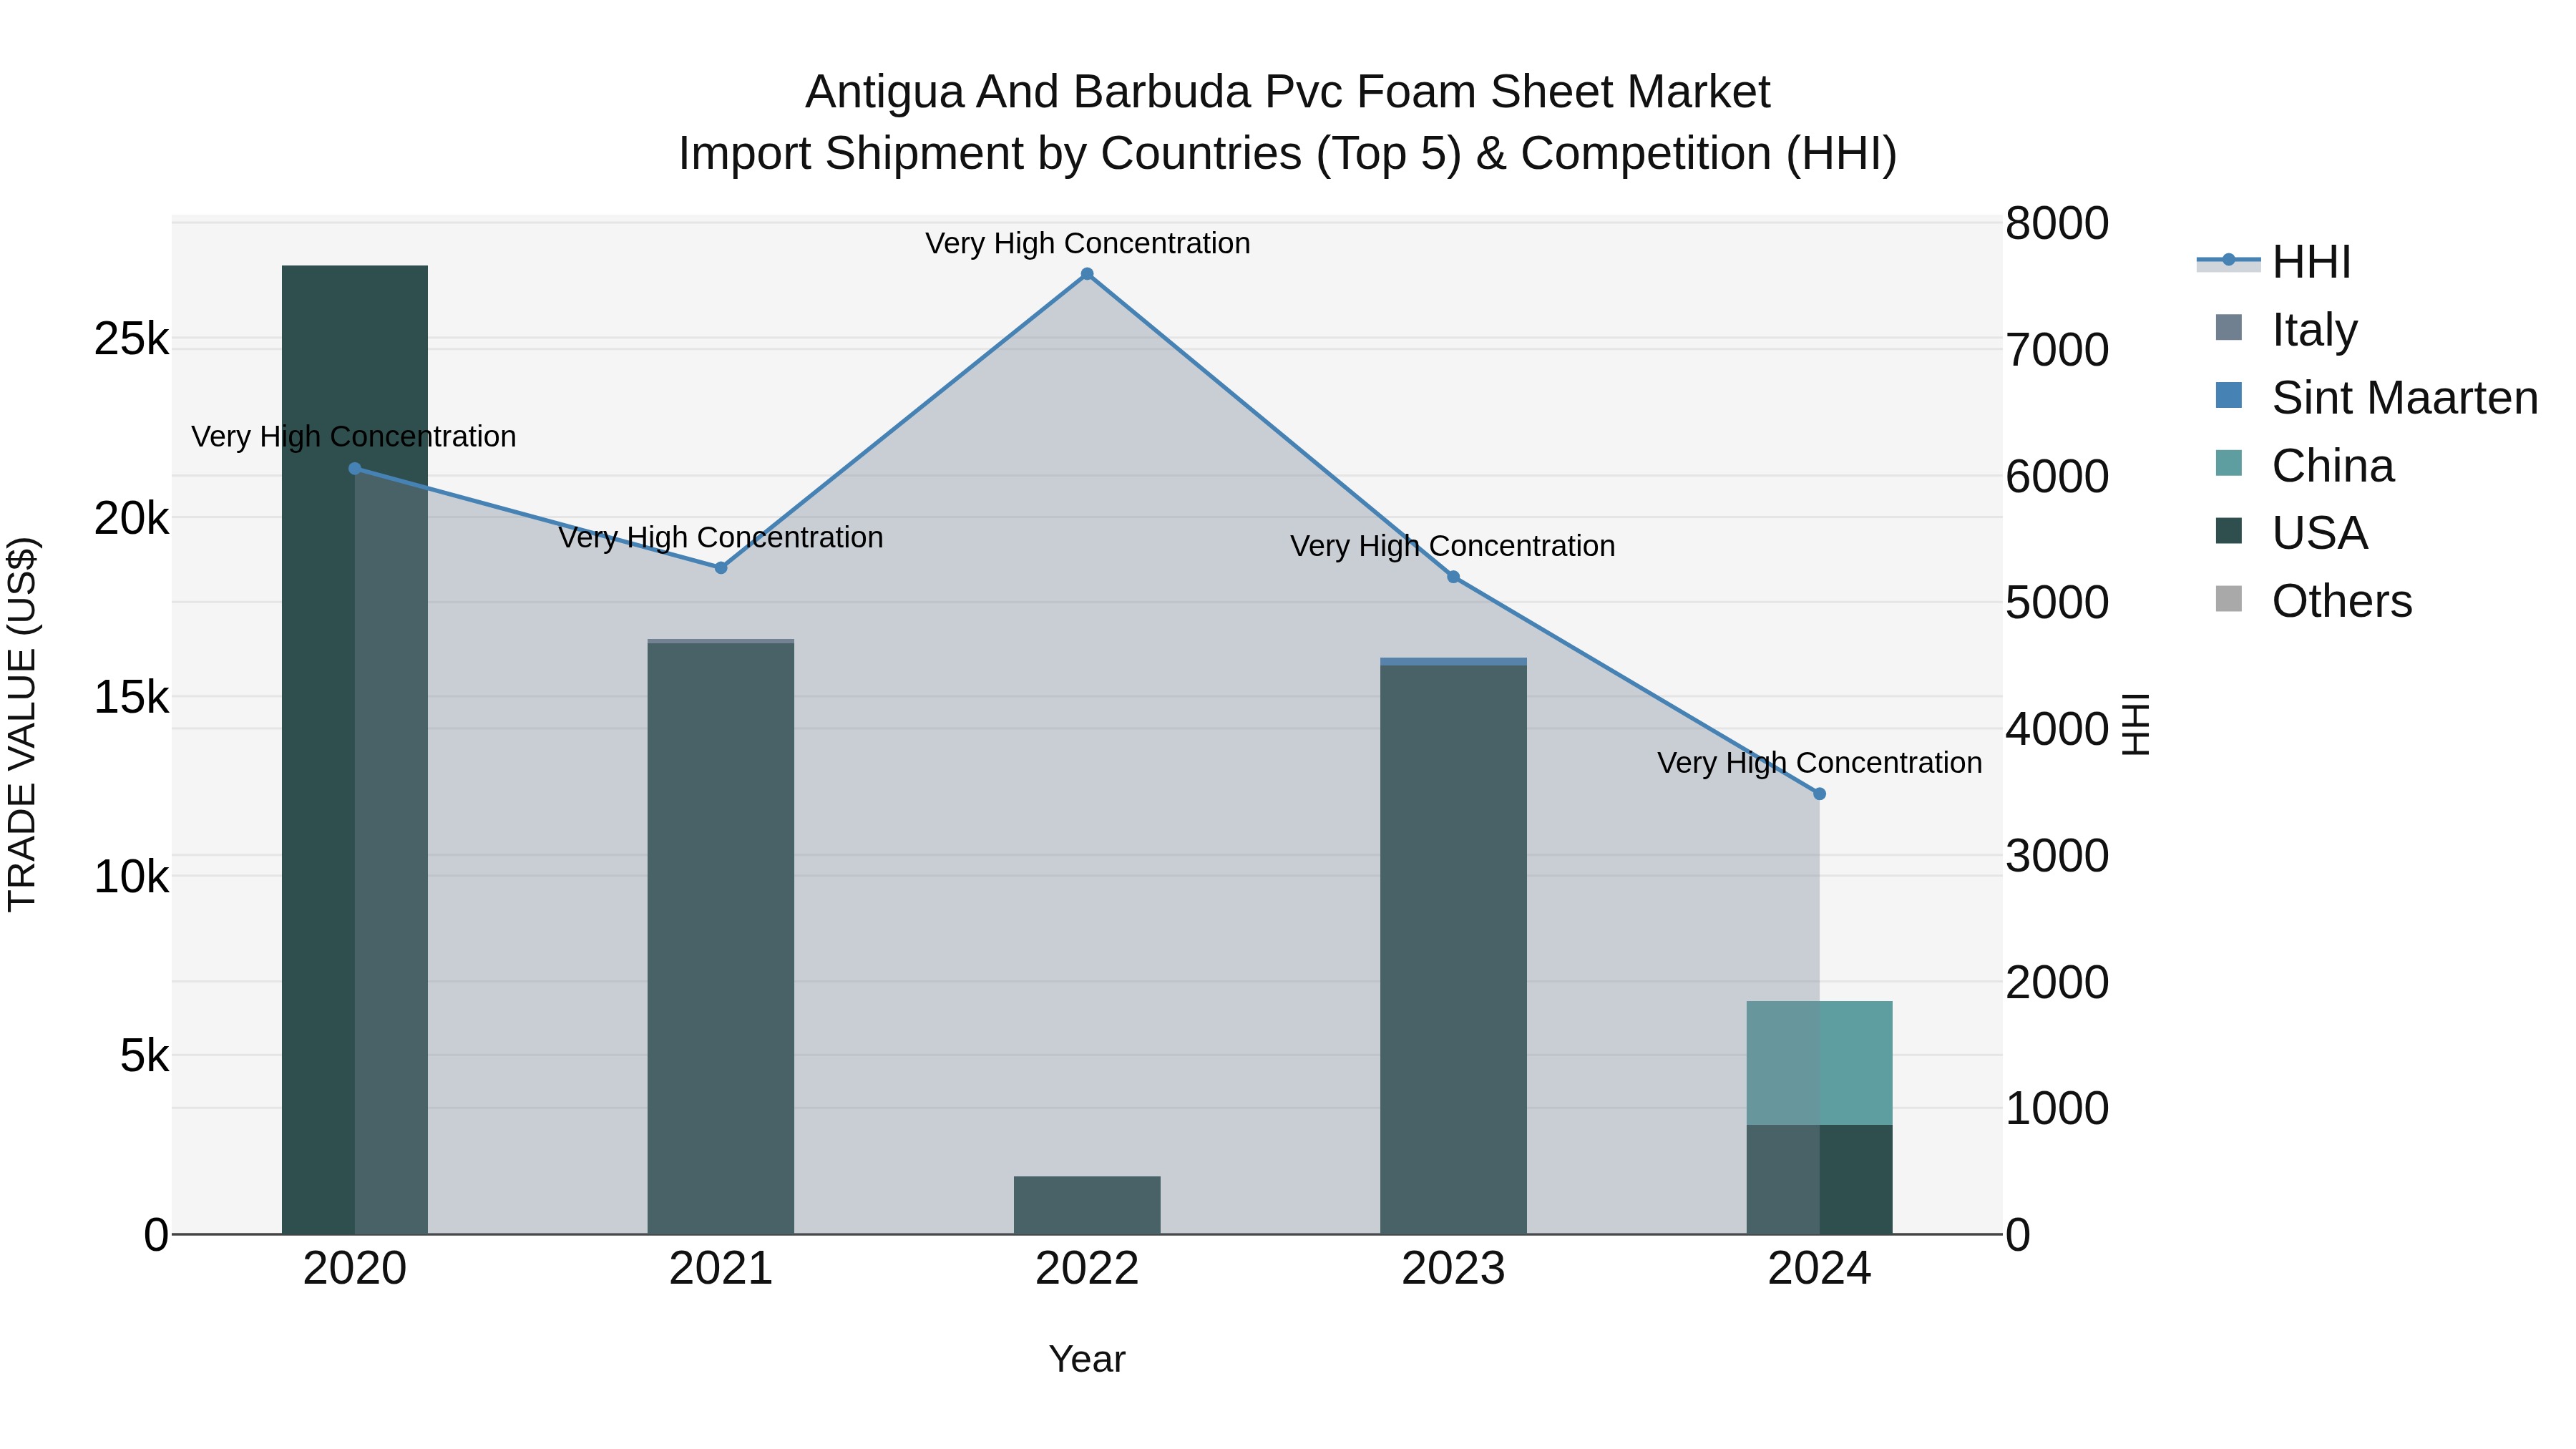Click the 1000 right axis tick

[2058, 1109]
